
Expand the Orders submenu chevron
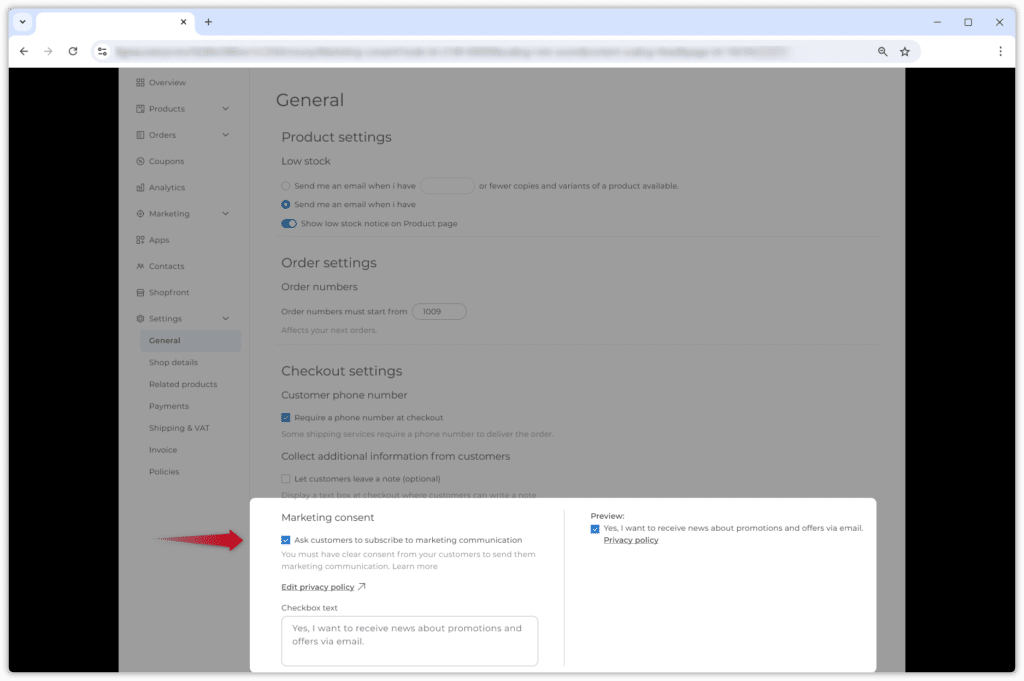[x=226, y=135]
